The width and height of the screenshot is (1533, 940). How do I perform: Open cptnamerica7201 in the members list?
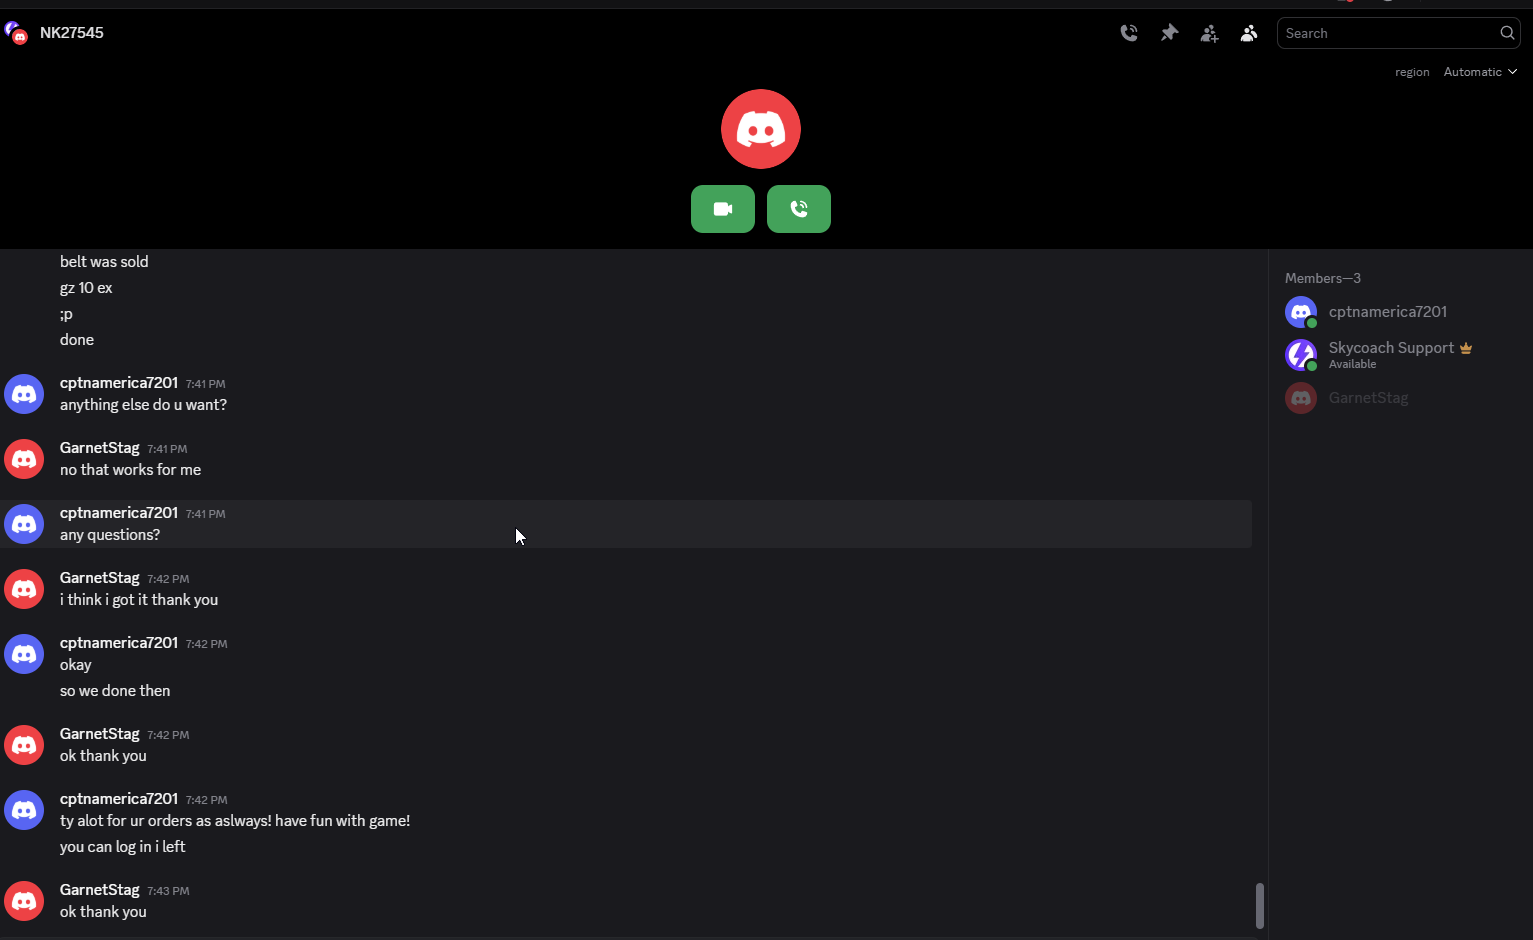(x=1398, y=312)
